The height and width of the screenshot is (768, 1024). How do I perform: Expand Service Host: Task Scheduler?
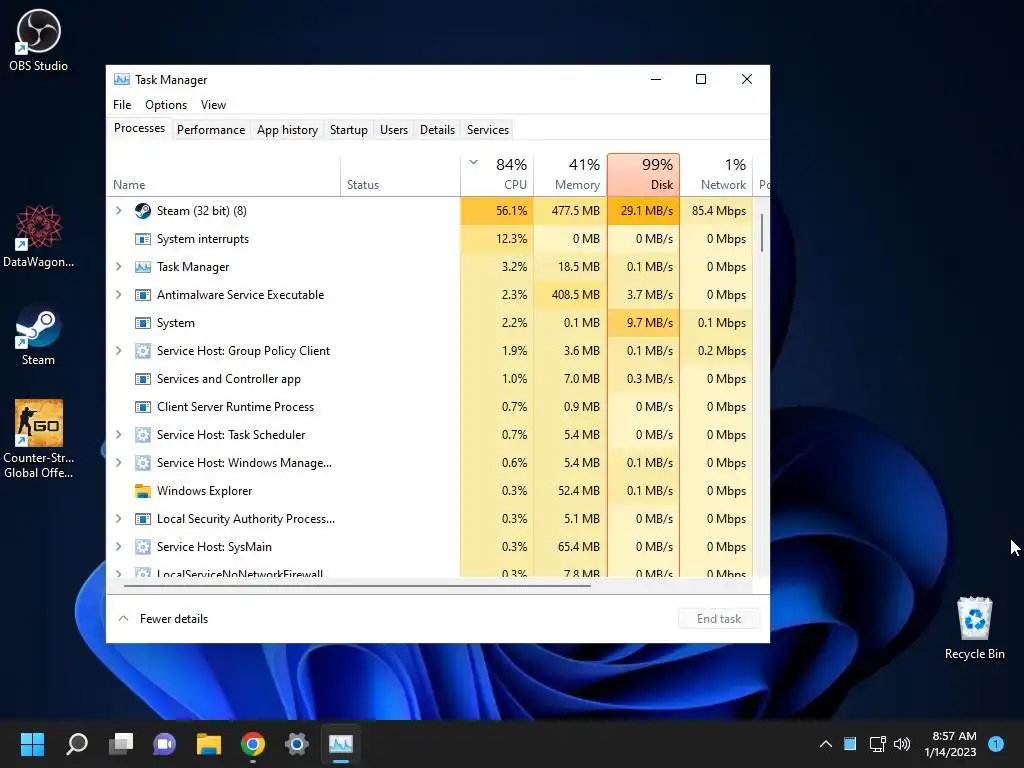pos(118,435)
